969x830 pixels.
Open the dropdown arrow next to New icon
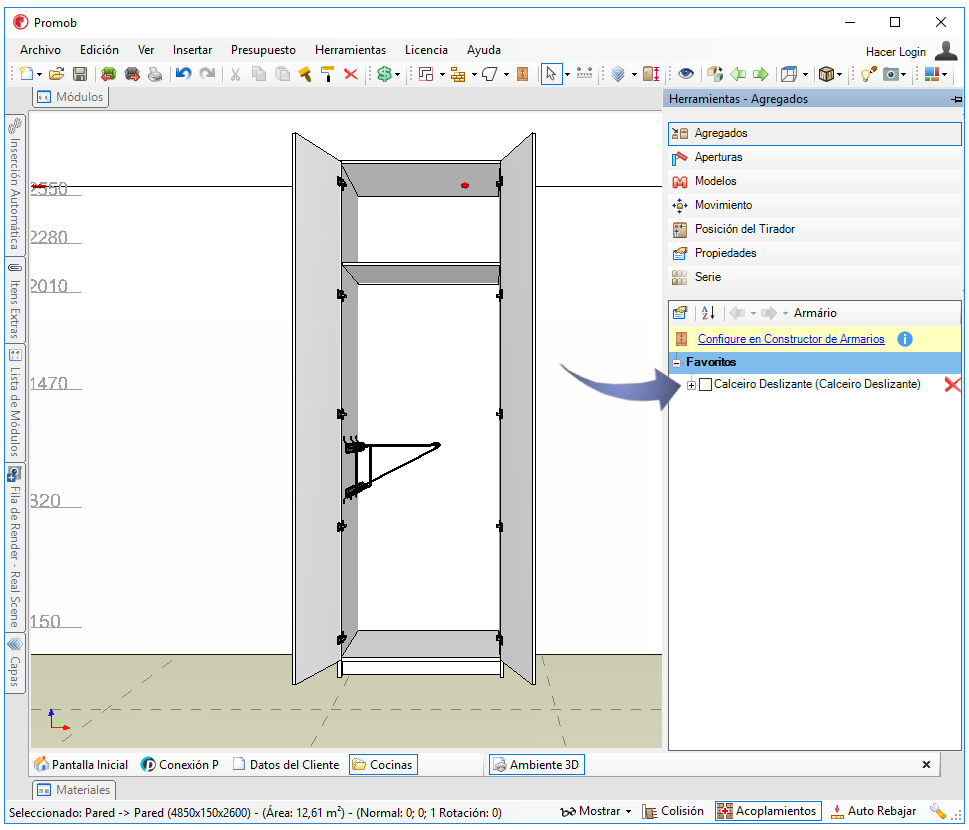point(39,75)
